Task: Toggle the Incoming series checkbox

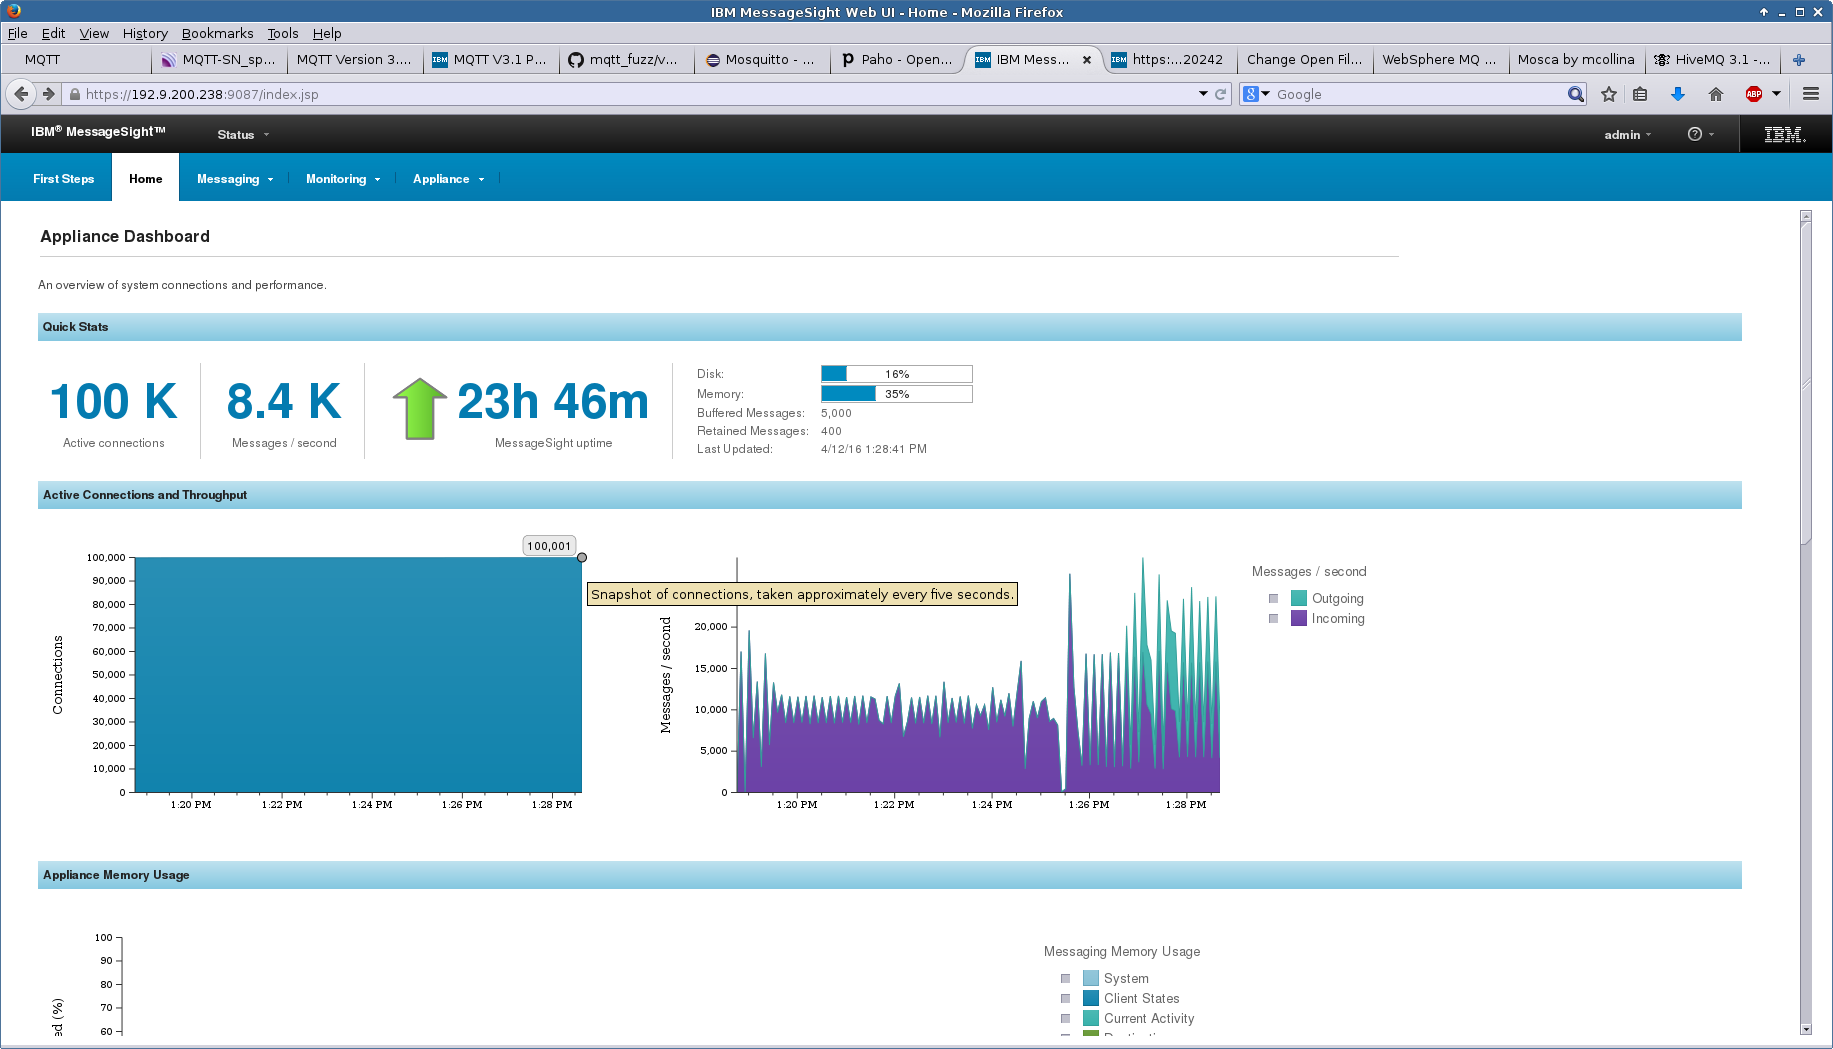Action: tap(1273, 619)
